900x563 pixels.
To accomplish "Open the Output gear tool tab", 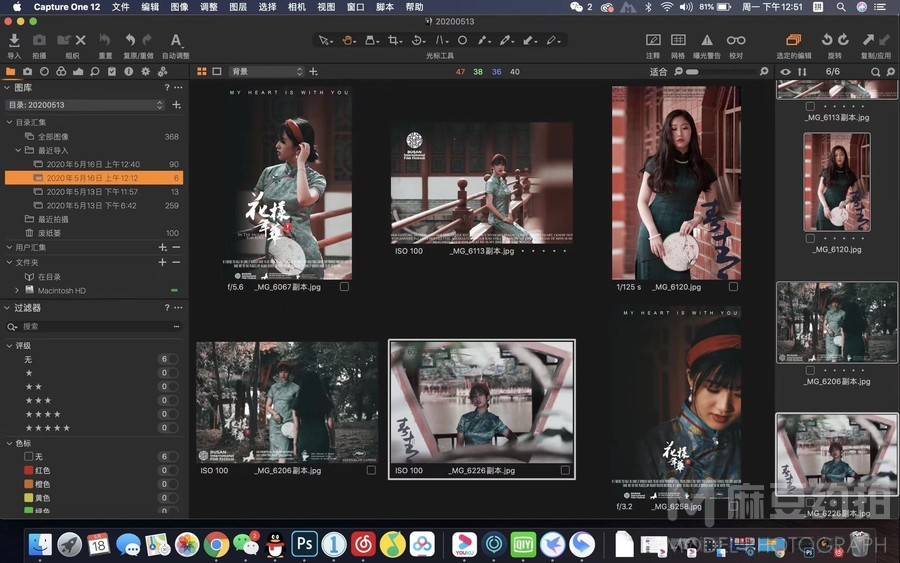I will [146, 72].
